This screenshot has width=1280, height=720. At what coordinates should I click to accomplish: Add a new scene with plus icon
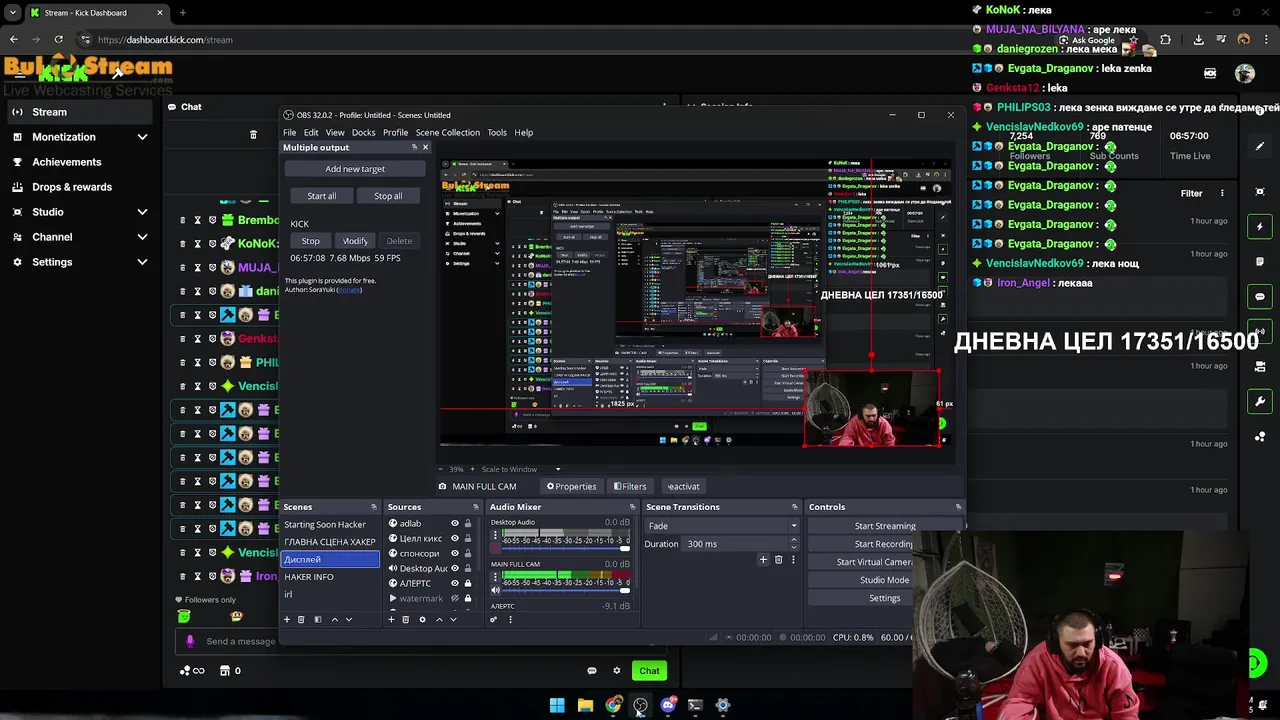tap(287, 620)
